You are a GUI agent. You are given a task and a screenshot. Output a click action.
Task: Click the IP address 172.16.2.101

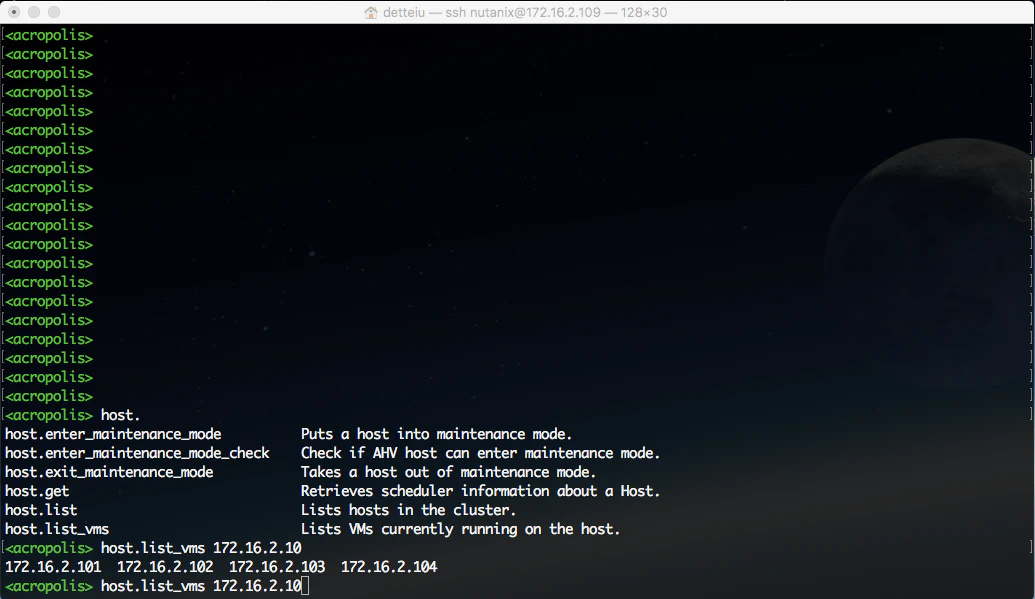click(53, 567)
